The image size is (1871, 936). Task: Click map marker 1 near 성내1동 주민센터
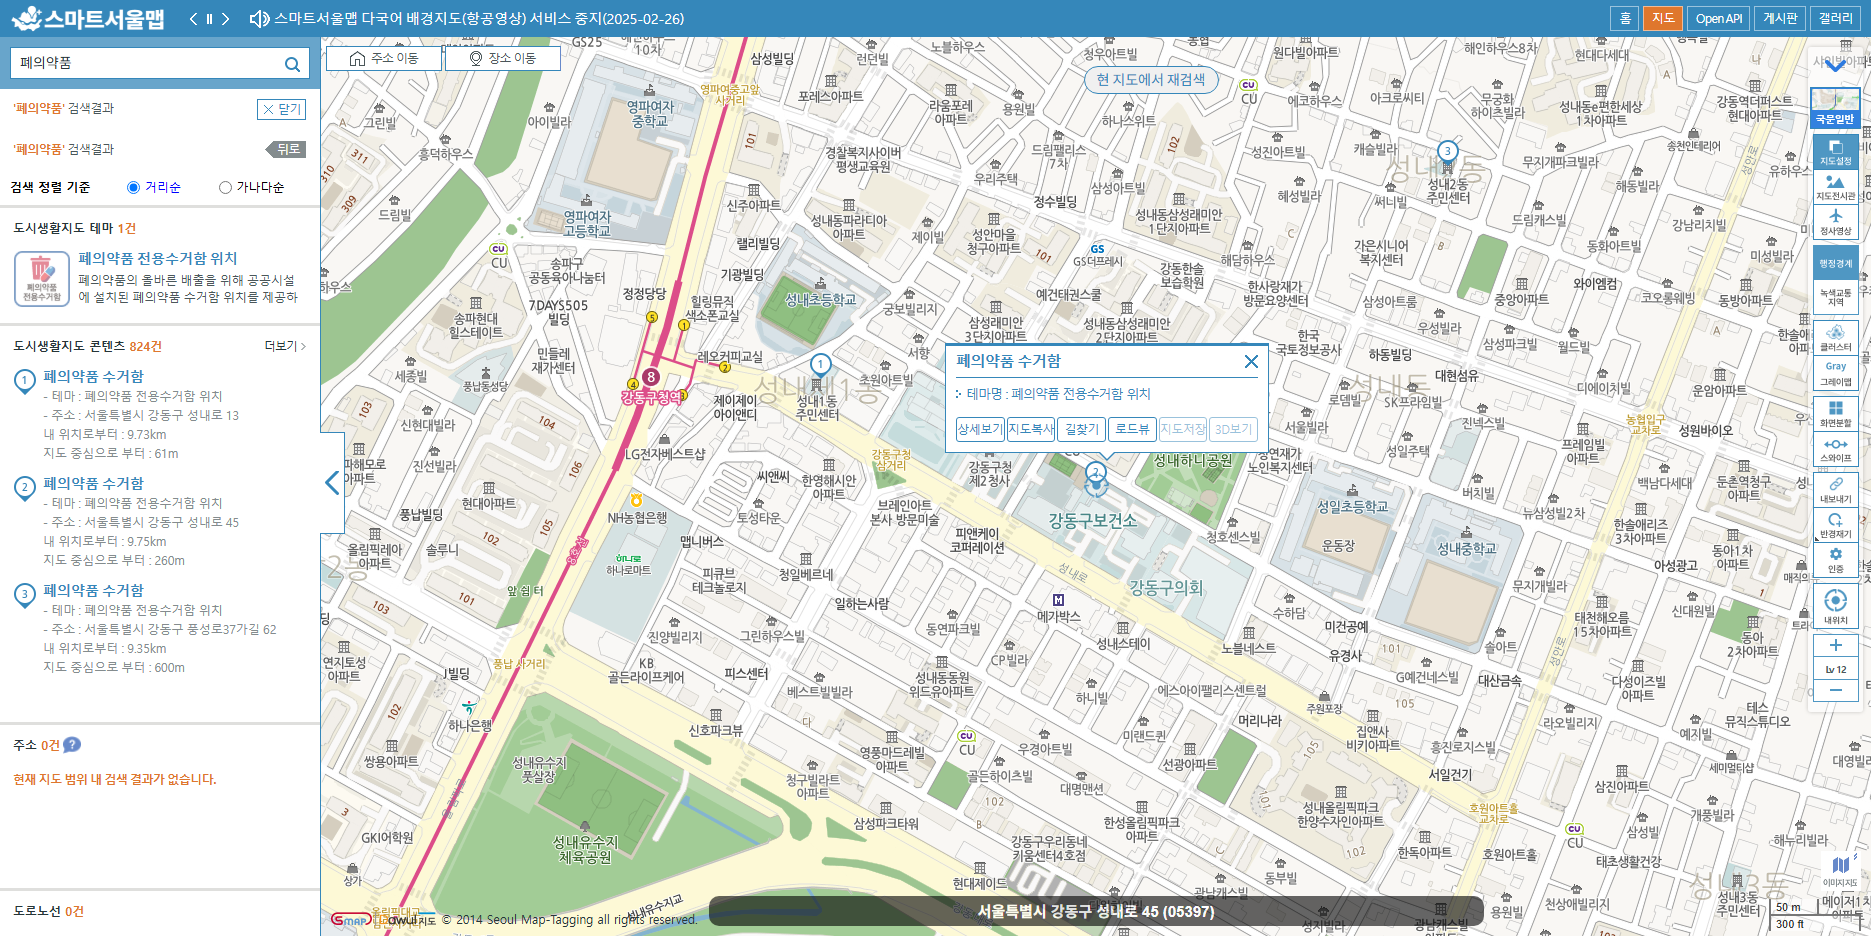click(x=820, y=366)
